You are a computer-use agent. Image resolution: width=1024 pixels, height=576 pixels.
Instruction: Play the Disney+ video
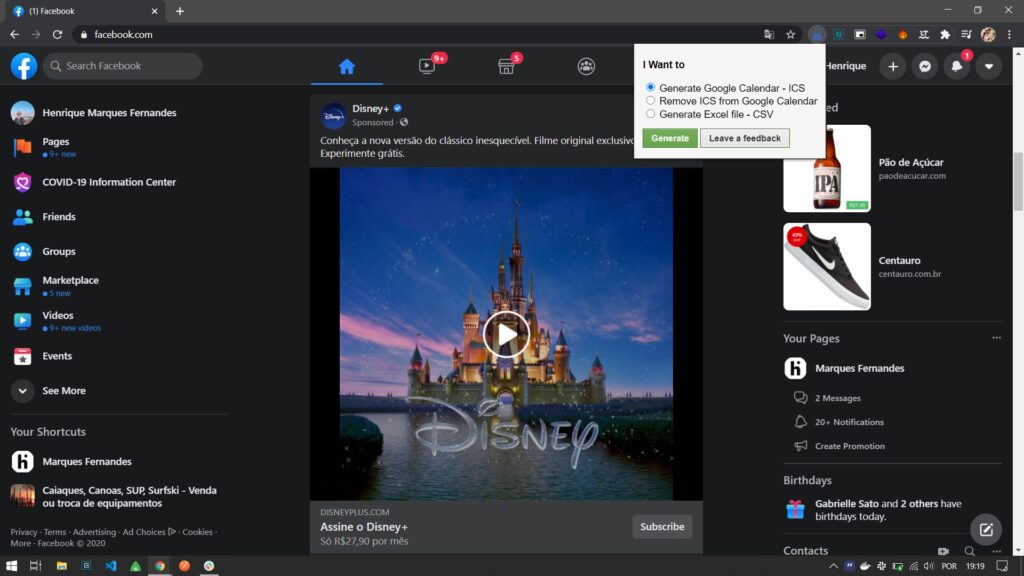click(x=506, y=334)
